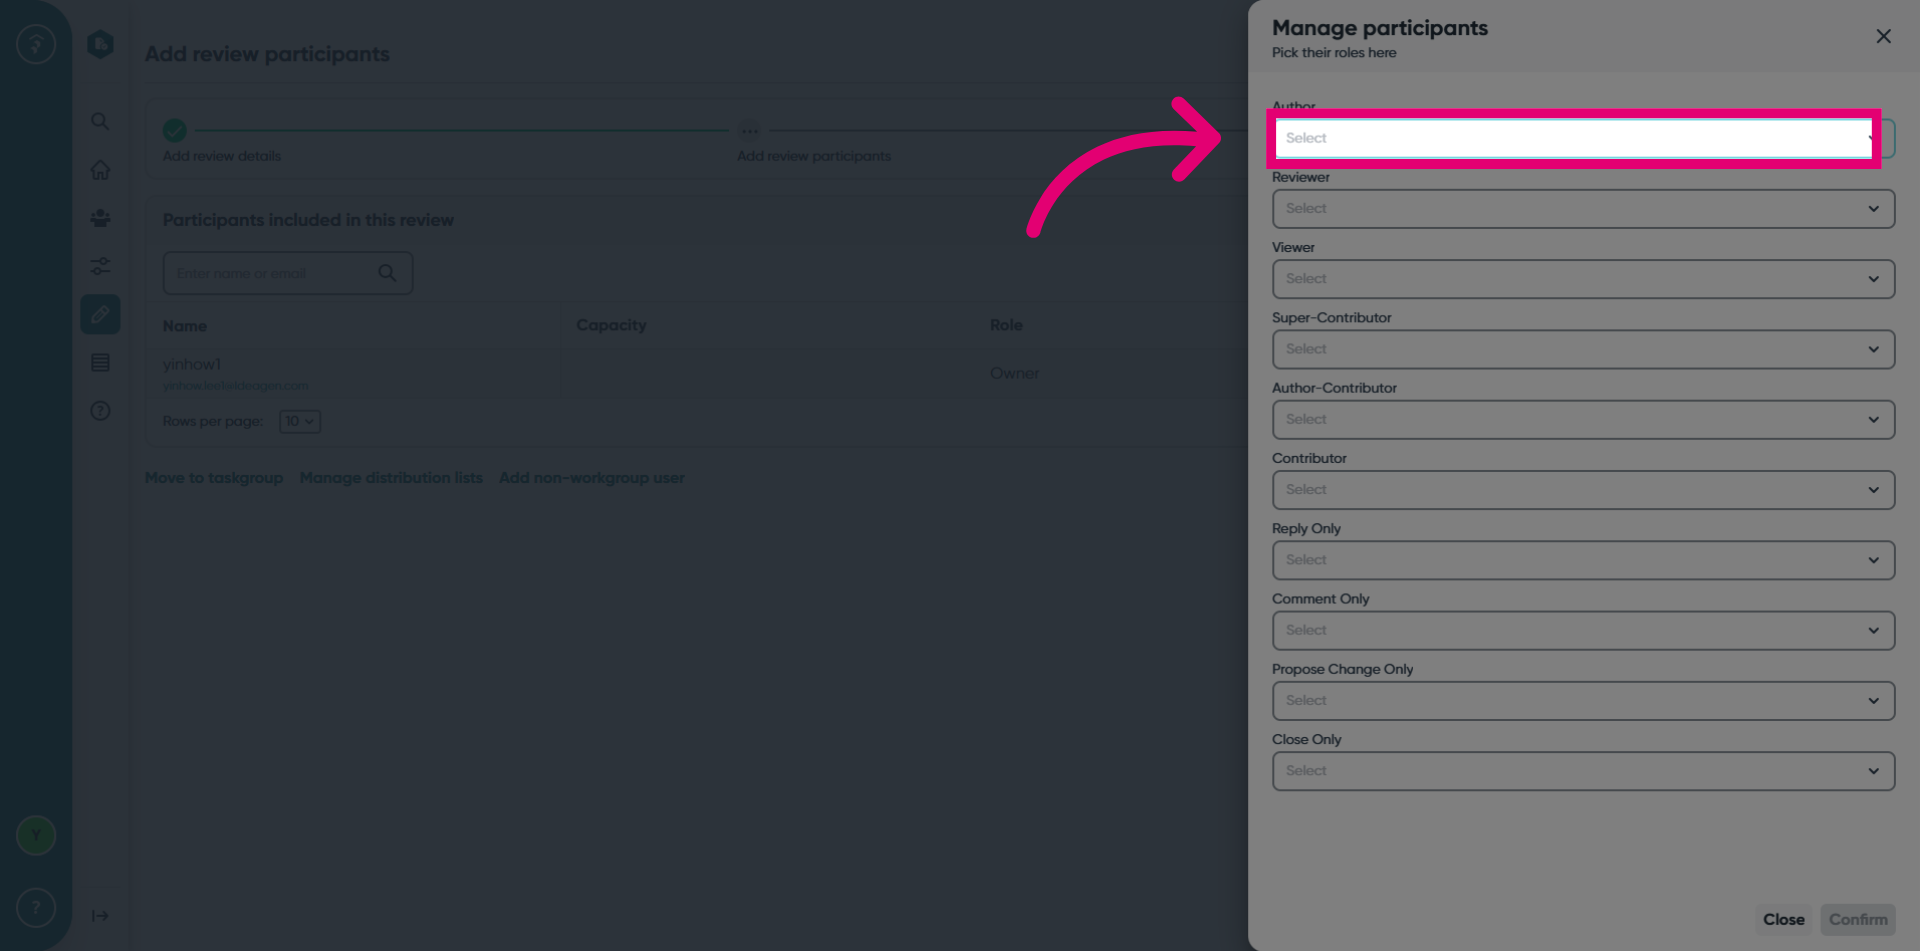The image size is (1920, 951).
Task: Close the Manage participants panel
Action: pyautogui.click(x=1883, y=37)
